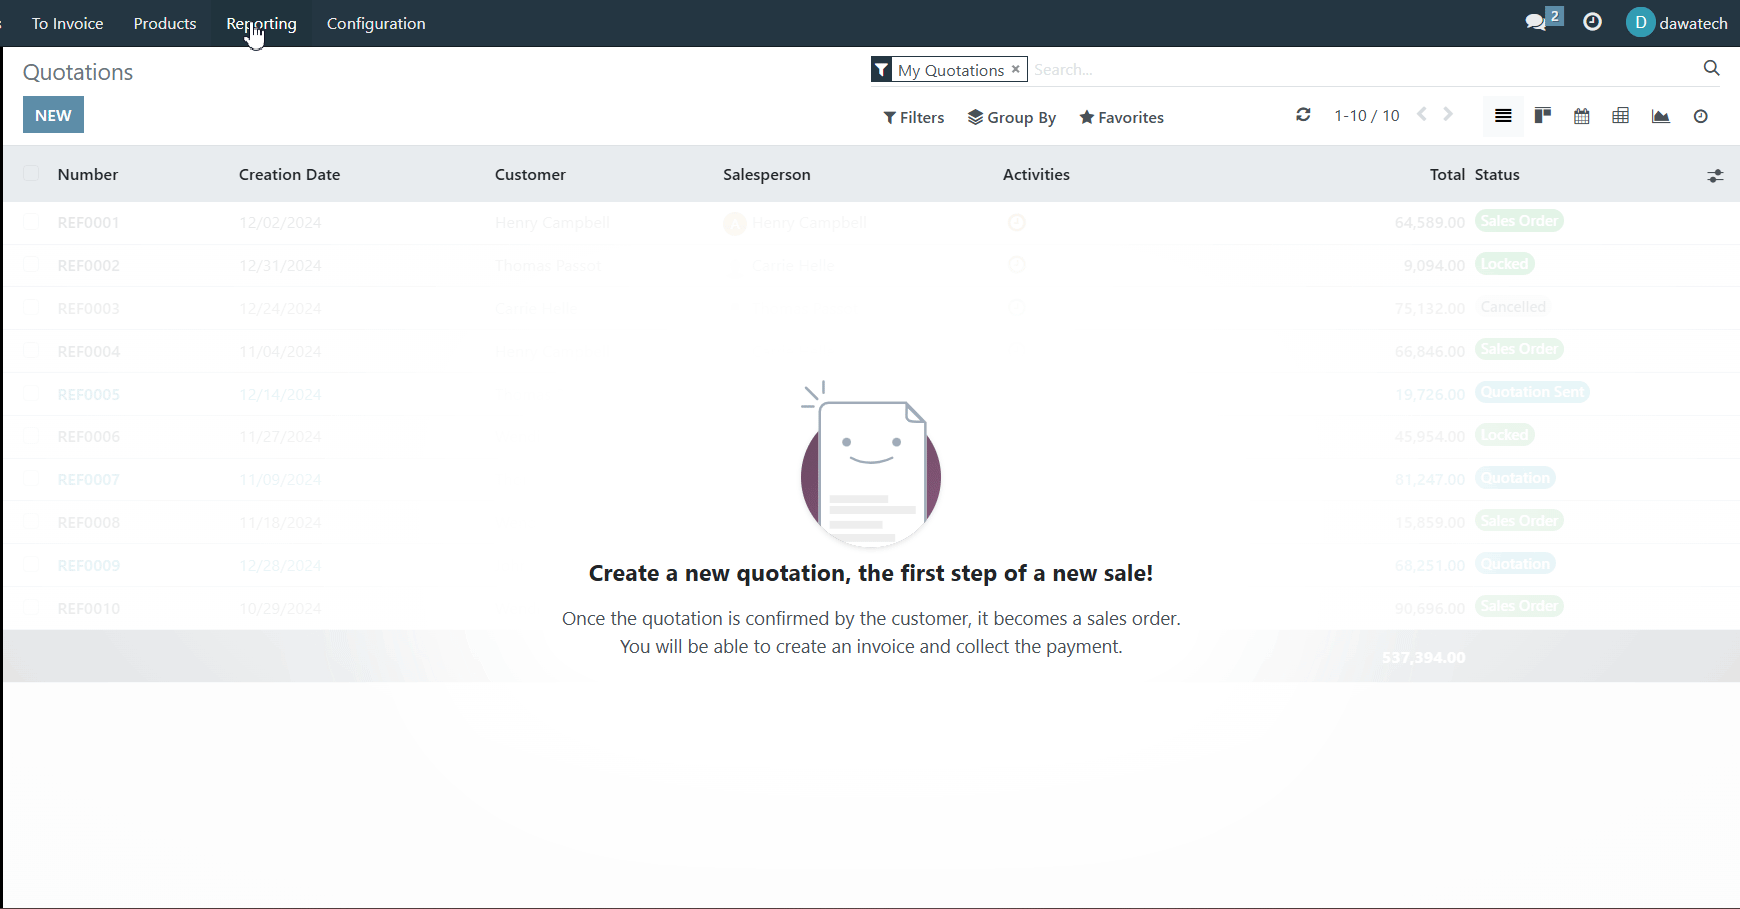Sort by Customer column header
Image resolution: width=1740 pixels, height=909 pixels.
coord(530,174)
